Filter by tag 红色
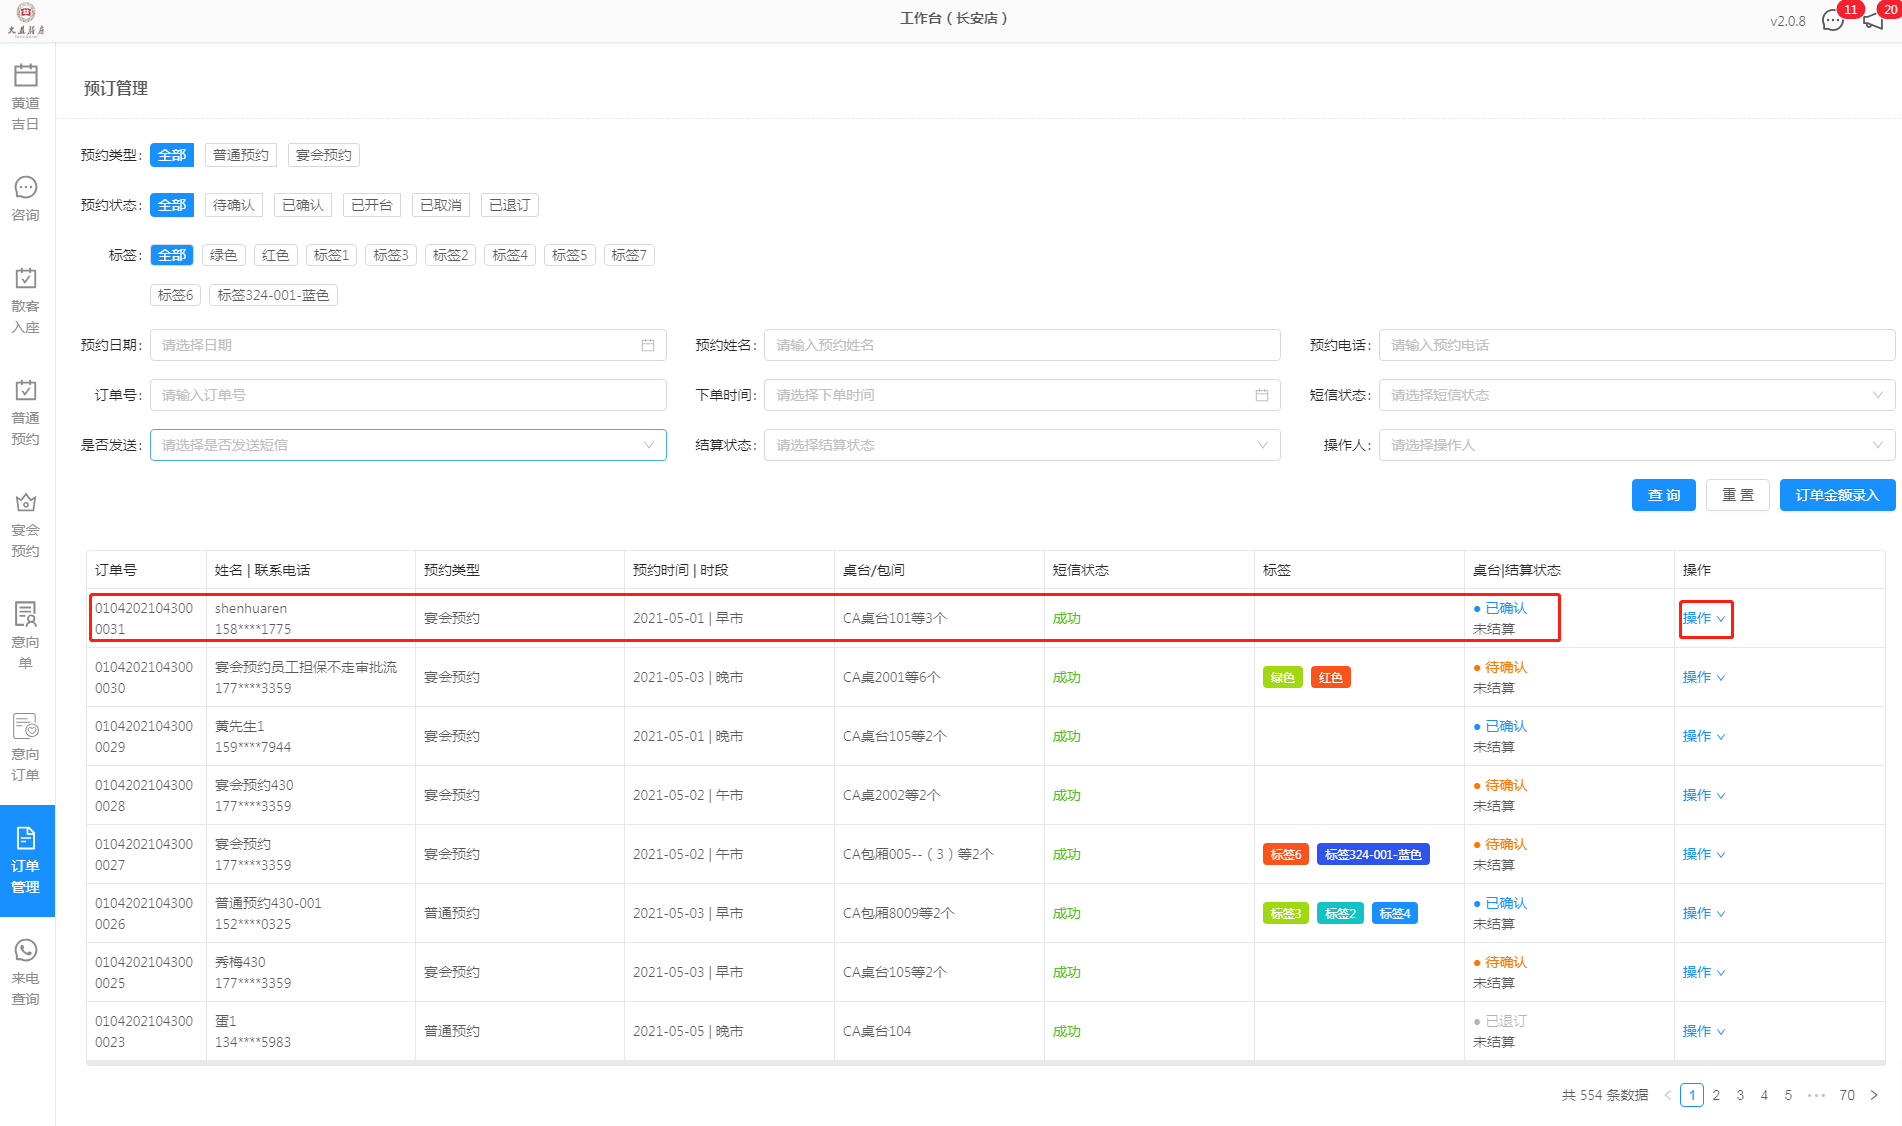 coord(276,255)
